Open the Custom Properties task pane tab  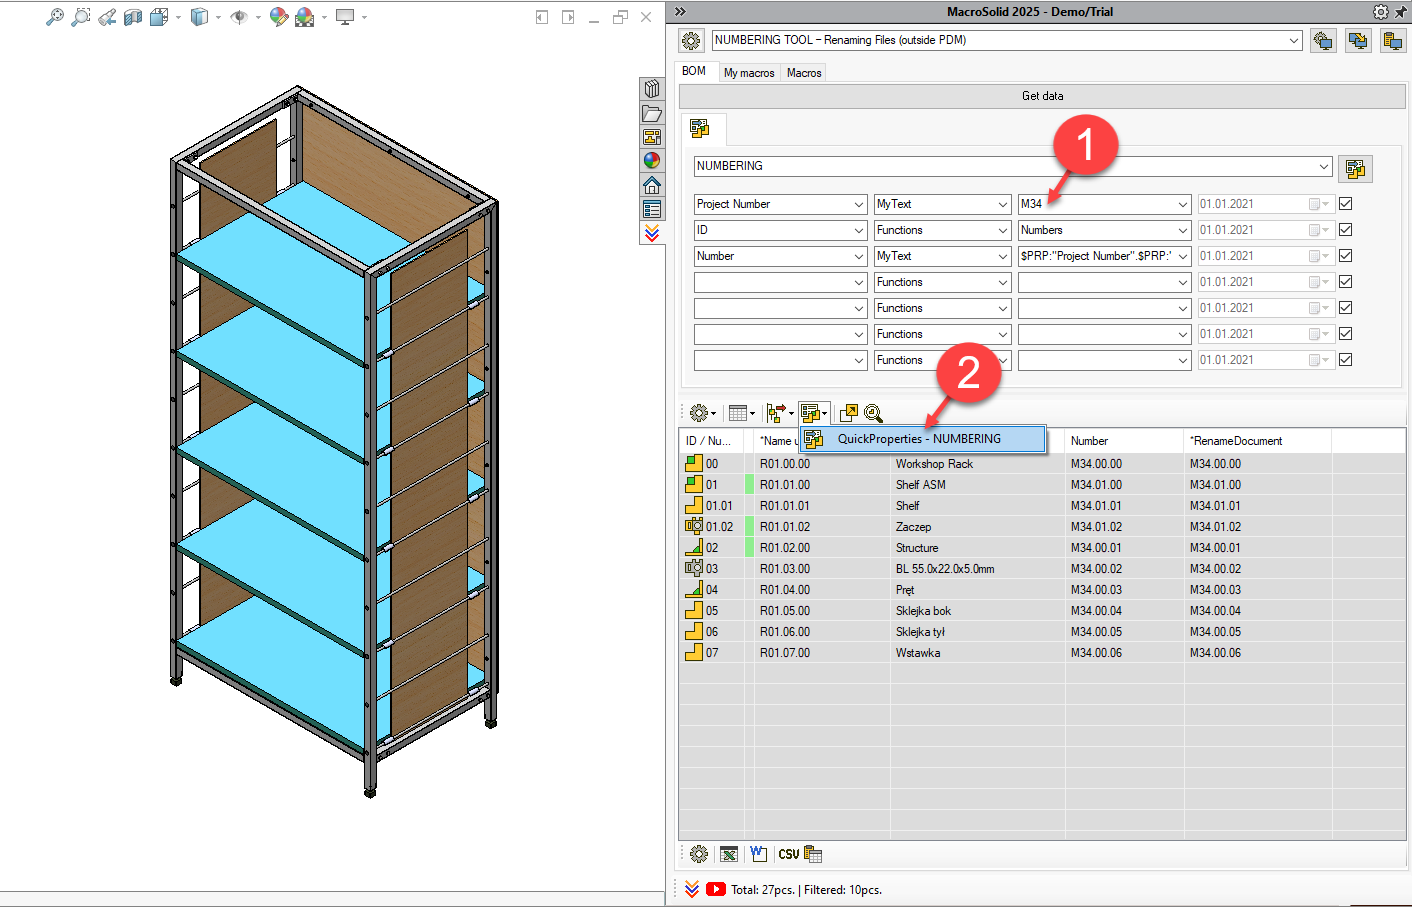[652, 209]
